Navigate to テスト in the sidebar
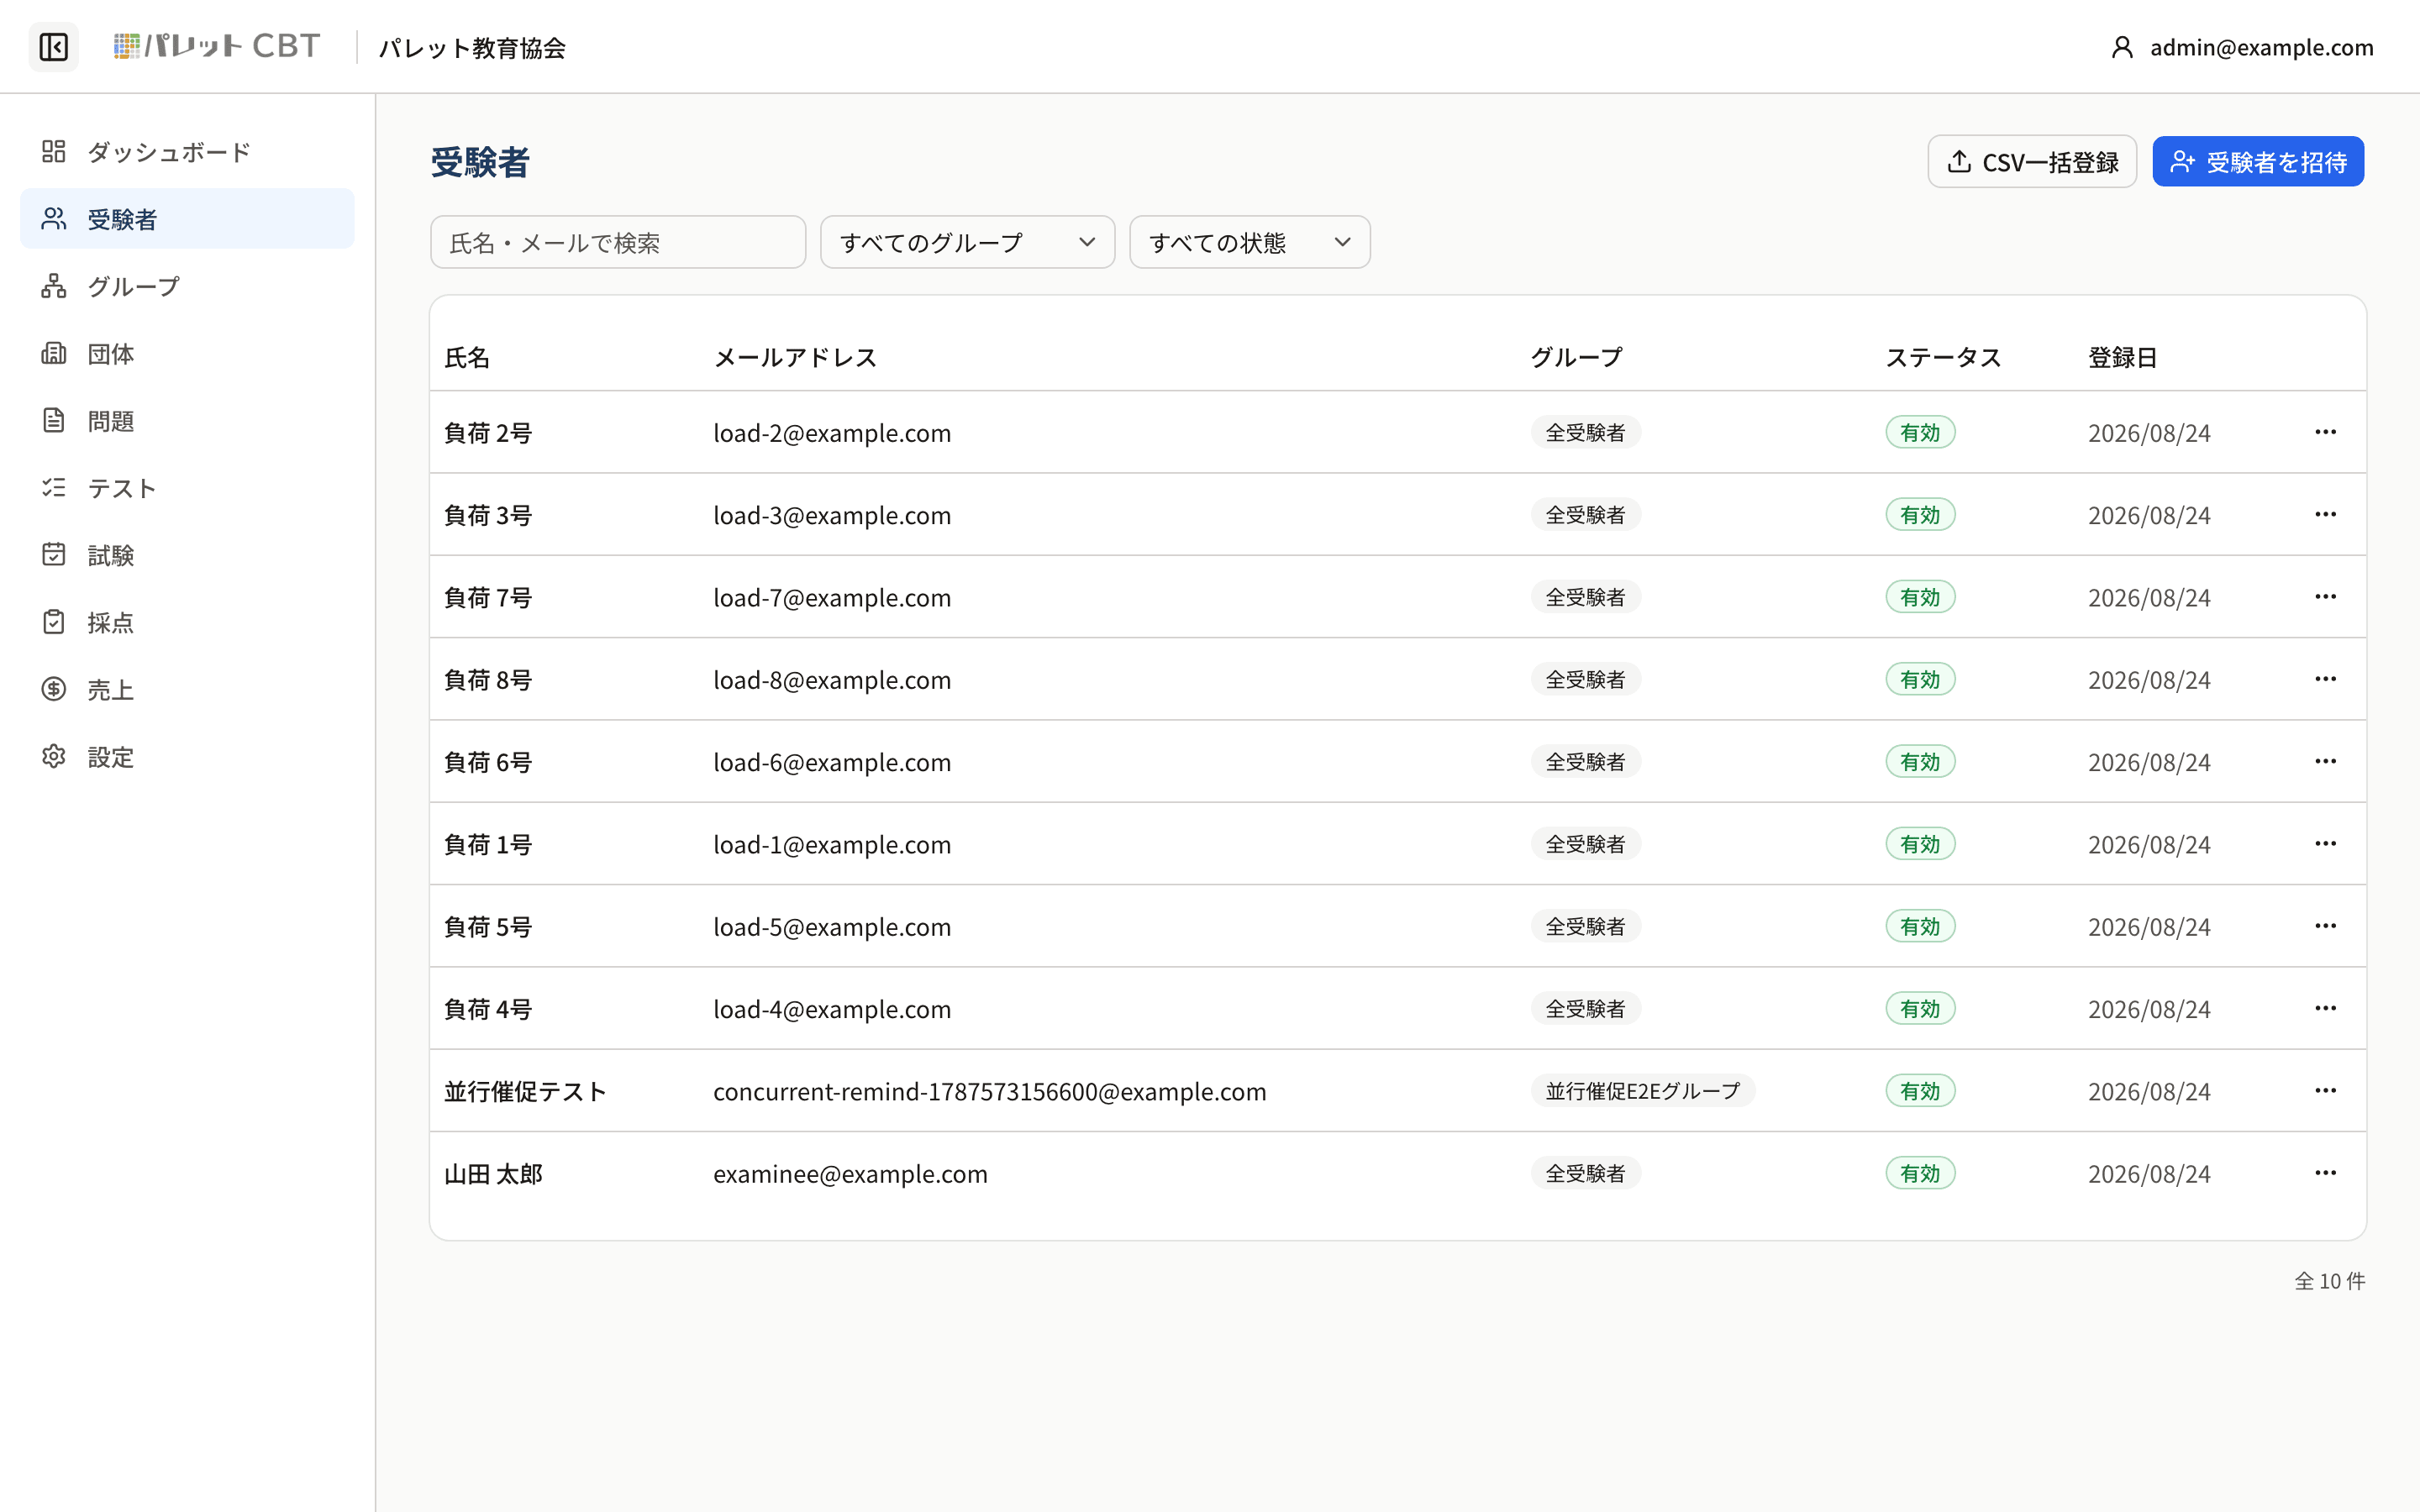 (187, 488)
